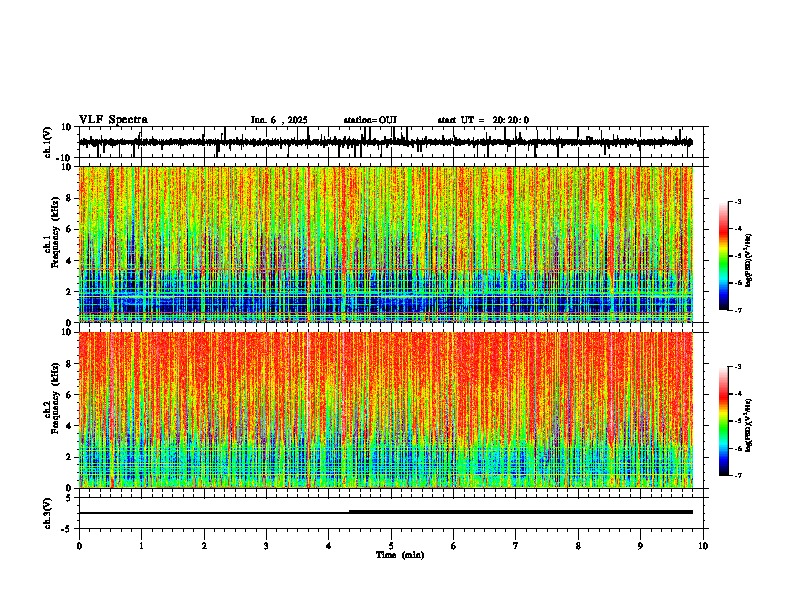
Task: Click the time axis tick label '8'
Action: tap(578, 546)
